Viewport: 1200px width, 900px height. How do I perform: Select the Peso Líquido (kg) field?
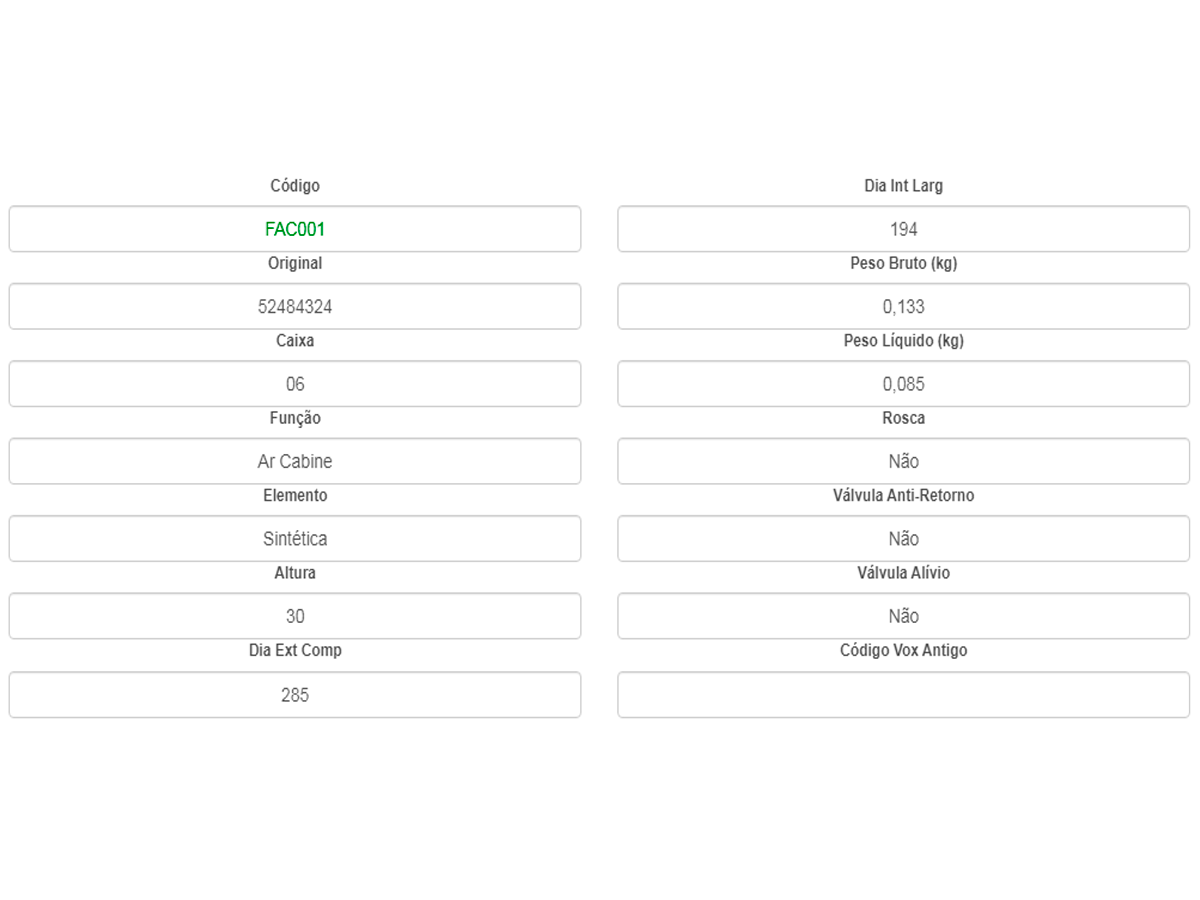coord(903,384)
